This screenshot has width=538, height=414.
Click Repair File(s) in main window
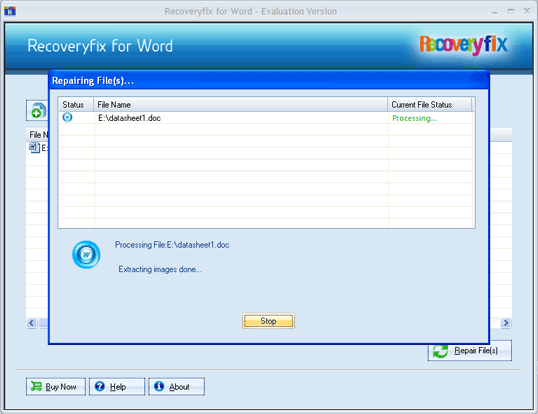(470, 351)
